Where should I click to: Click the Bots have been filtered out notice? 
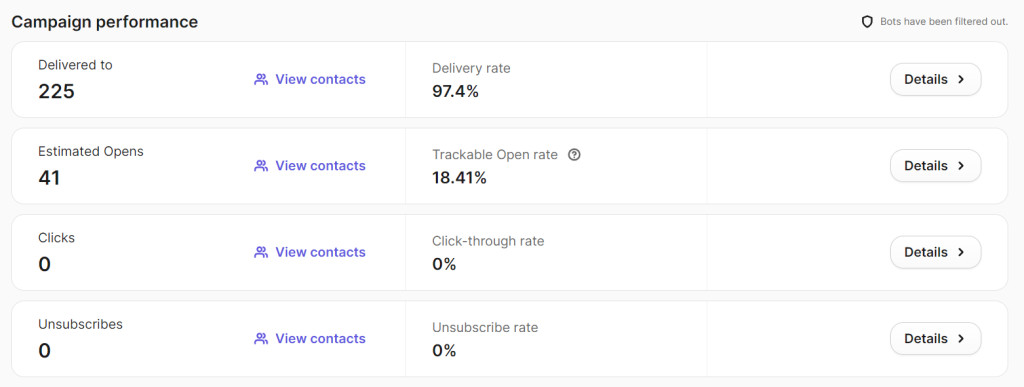tap(944, 22)
